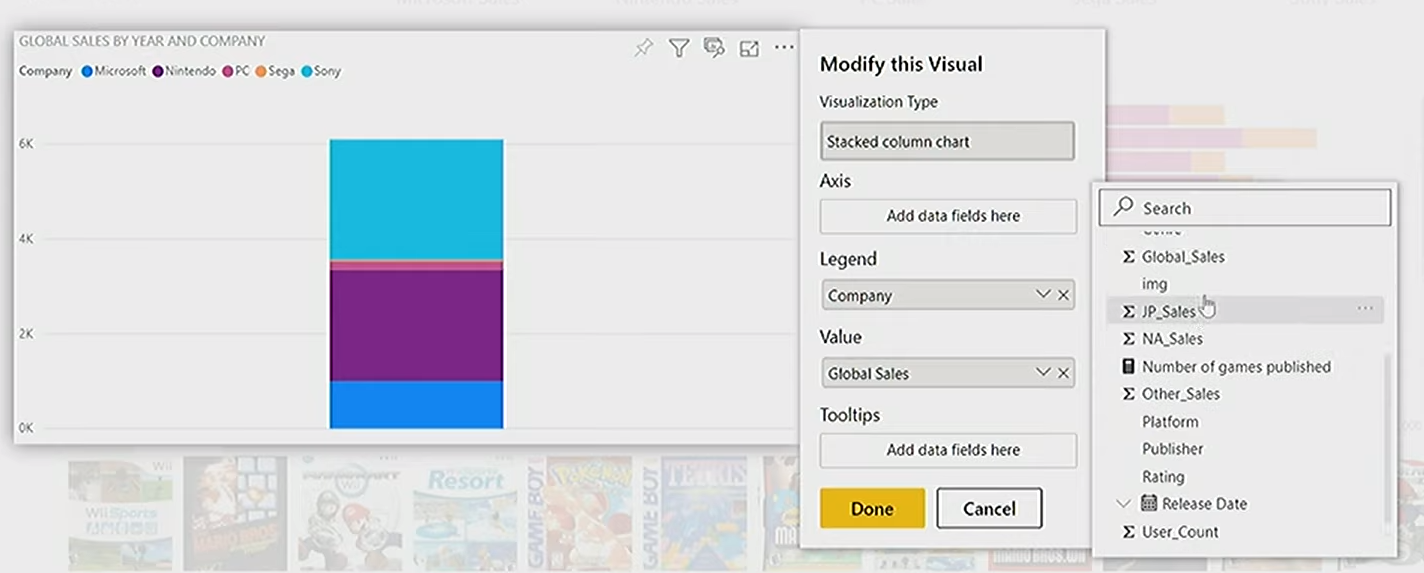Add data fields to Tooltips
Viewport: 1424px width, 573px height.
point(948,450)
